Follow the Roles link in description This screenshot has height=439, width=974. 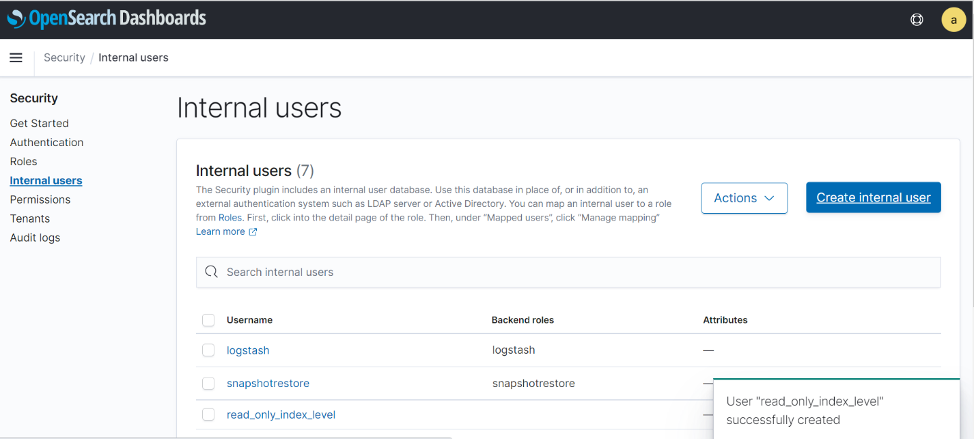[x=230, y=218]
